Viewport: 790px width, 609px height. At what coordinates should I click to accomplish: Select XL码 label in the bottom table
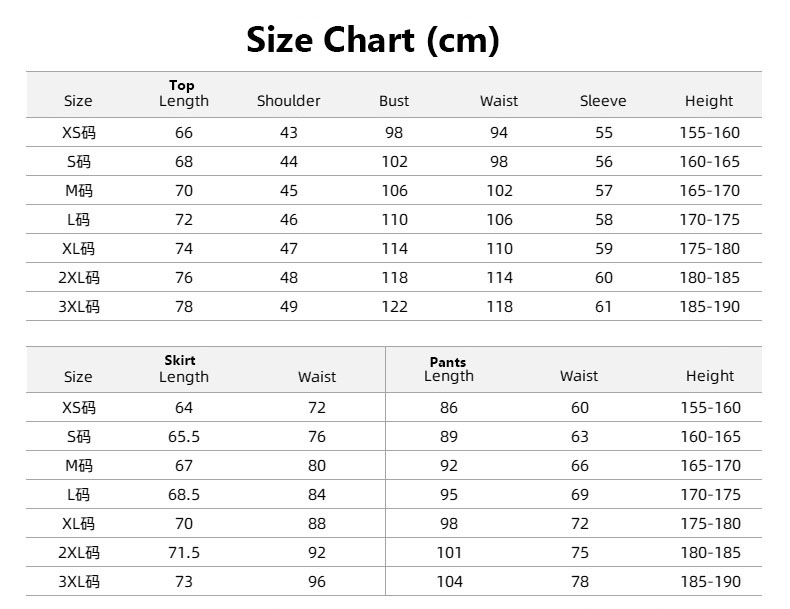[x=79, y=524]
